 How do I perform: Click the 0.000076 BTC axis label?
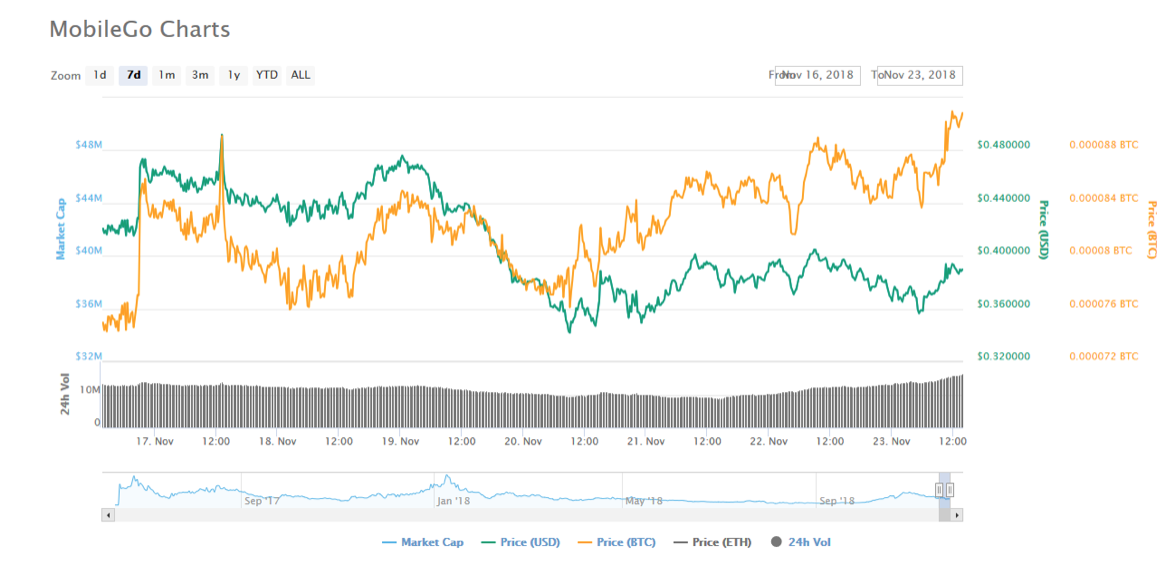click(1104, 304)
